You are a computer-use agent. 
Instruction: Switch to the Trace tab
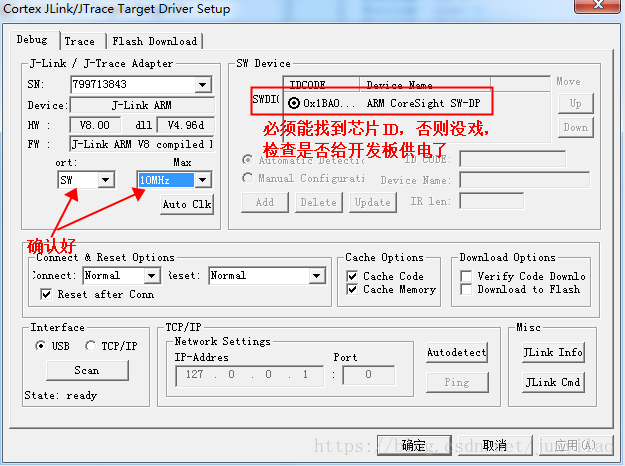coord(80,41)
